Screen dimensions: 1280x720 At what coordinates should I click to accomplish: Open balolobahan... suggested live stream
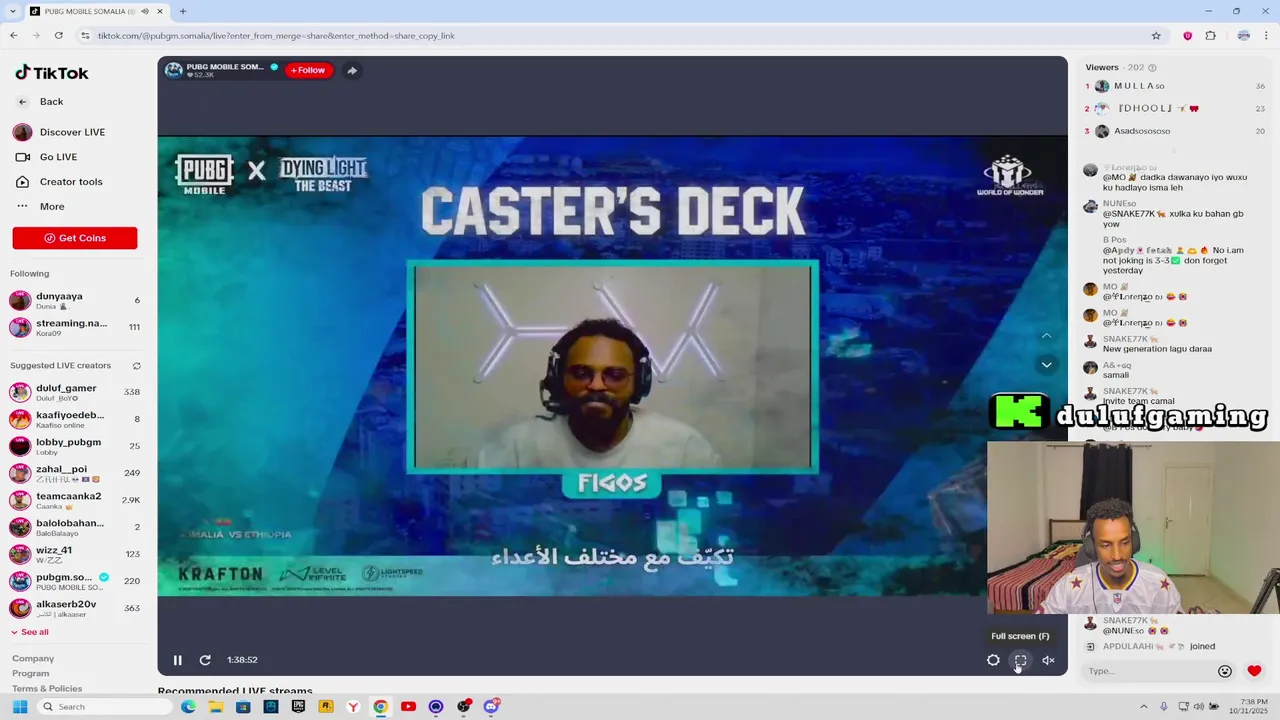[x=75, y=527]
